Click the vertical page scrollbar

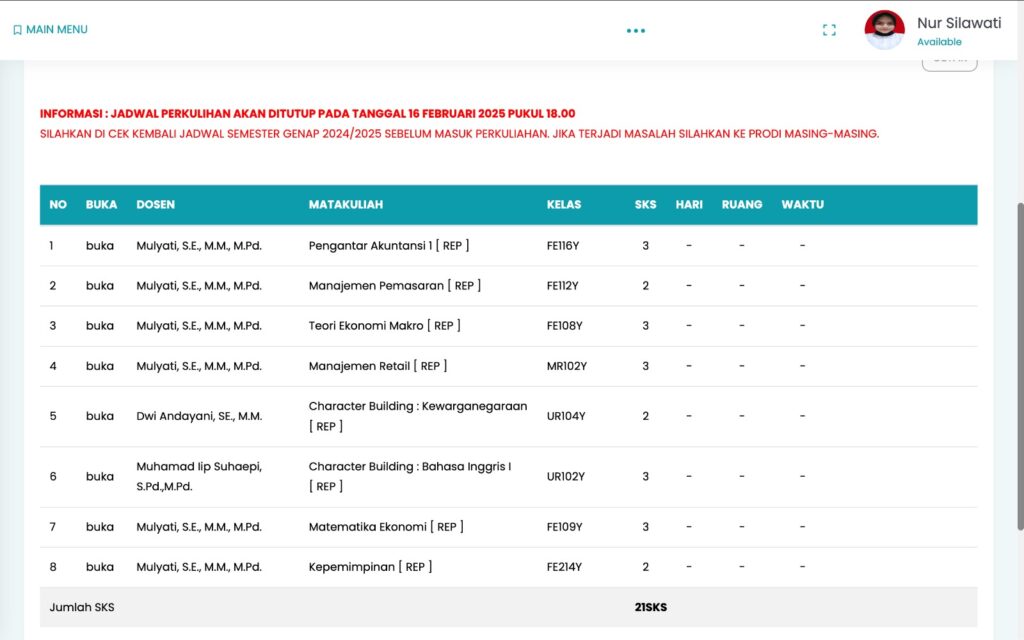point(1020,366)
